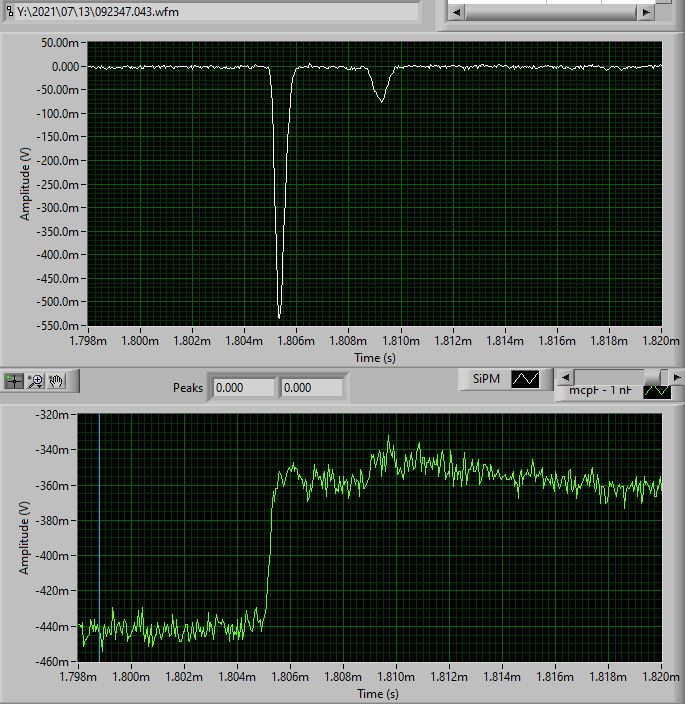The height and width of the screenshot is (704, 685).
Task: Click upper graph Amplitude (V) axis label
Action: pos(25,184)
